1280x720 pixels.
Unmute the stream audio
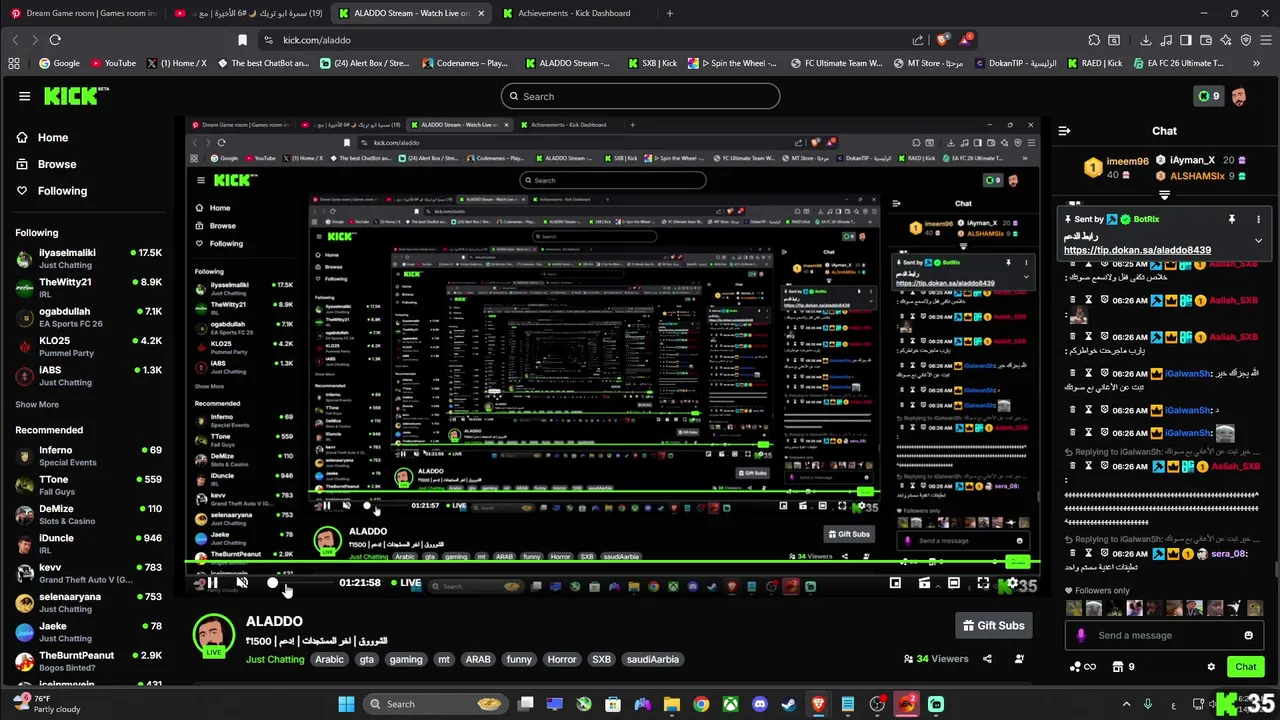pyautogui.click(x=241, y=583)
